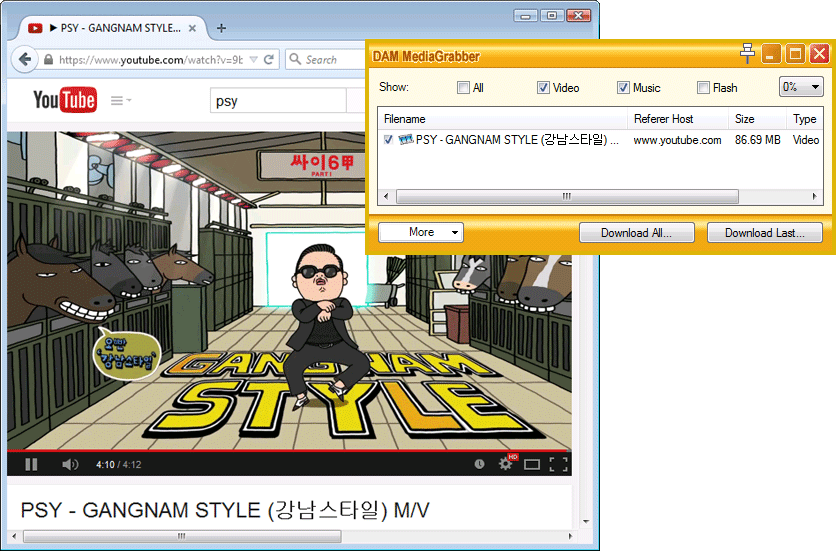Viewport: 836px width, 551px height.
Task: Uncheck the Video filter checkbox
Action: point(543,87)
